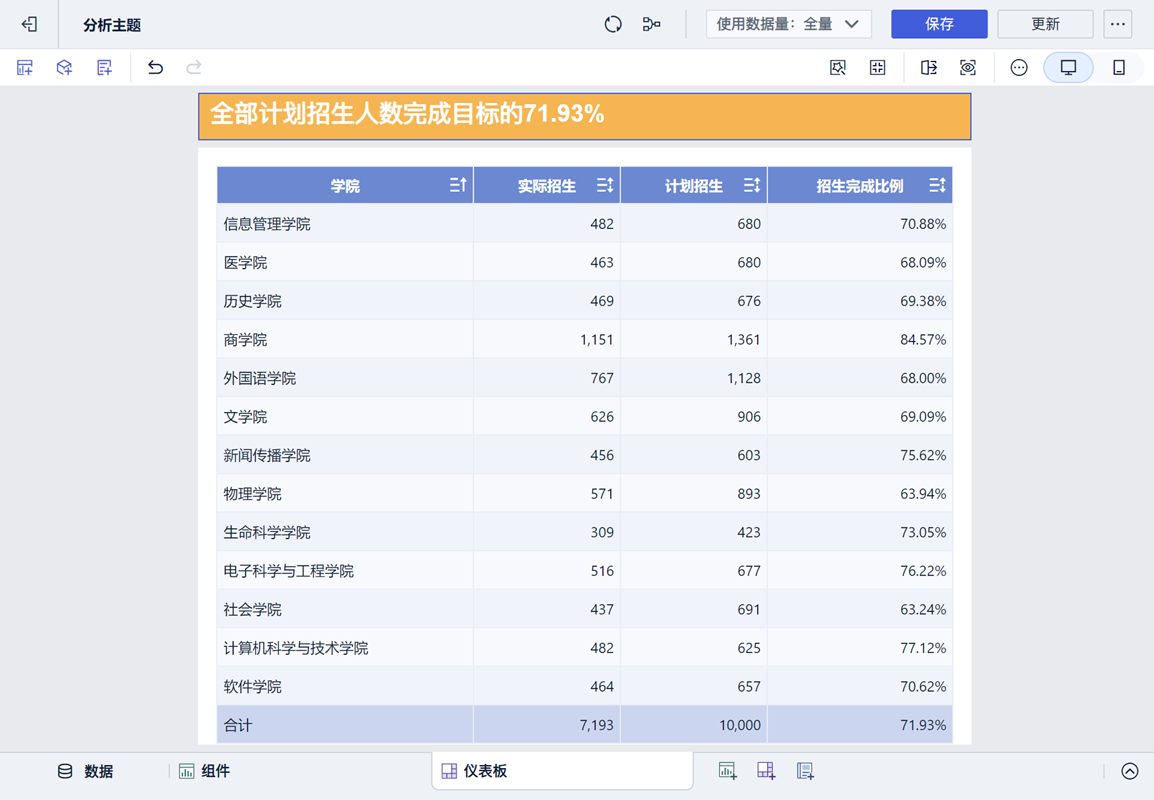Open the data lineage flow icon
This screenshot has width=1154, height=800.
point(651,24)
